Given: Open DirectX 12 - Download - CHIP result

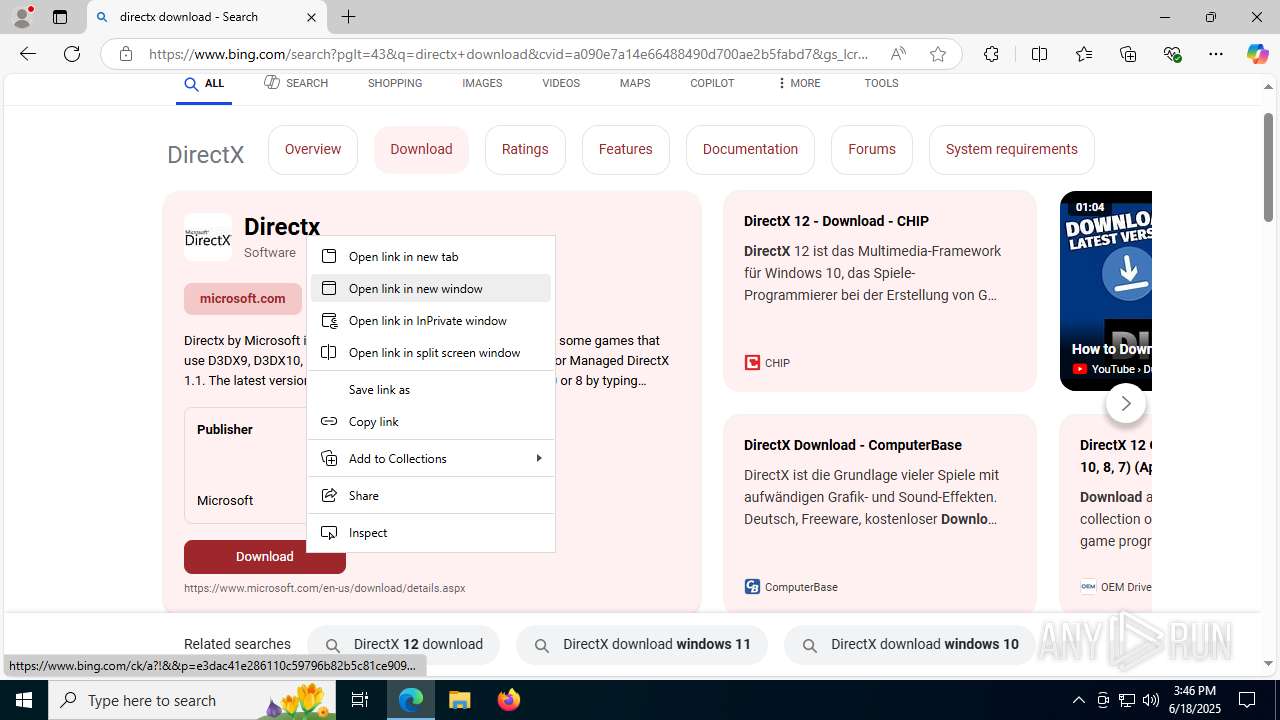Looking at the screenshot, I should pos(836,221).
